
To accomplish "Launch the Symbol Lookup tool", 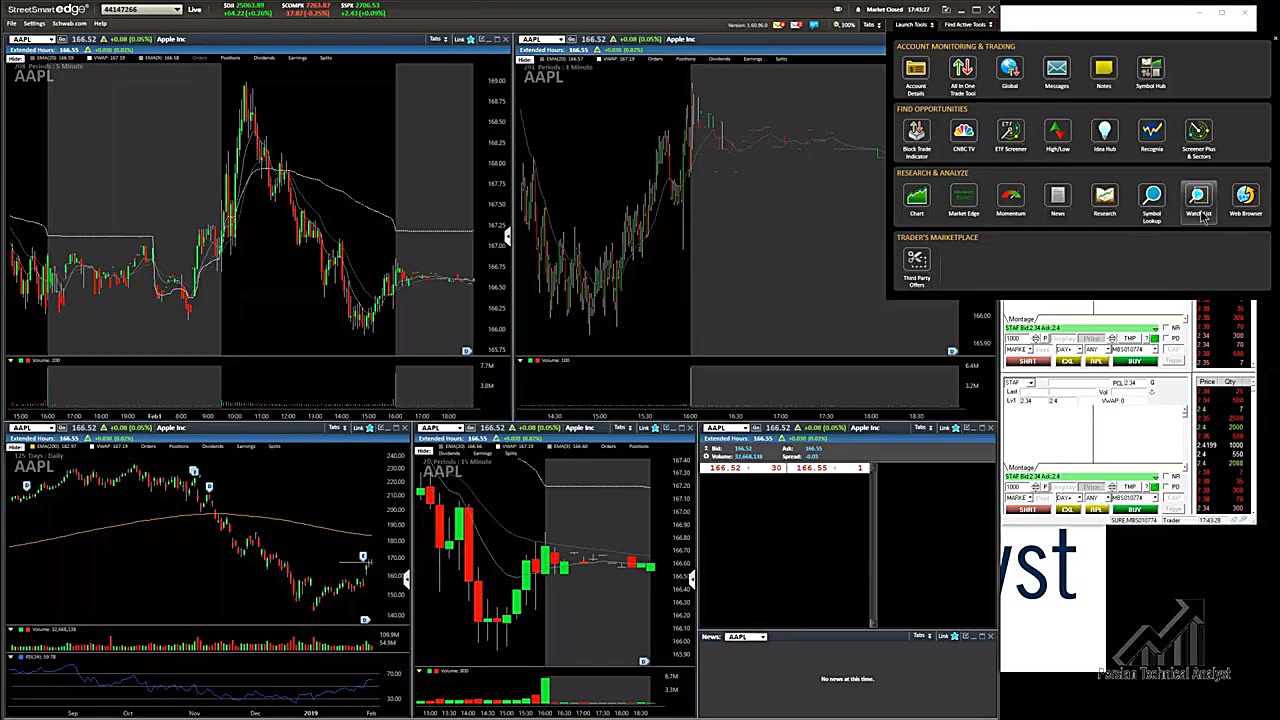I will click(1151, 203).
